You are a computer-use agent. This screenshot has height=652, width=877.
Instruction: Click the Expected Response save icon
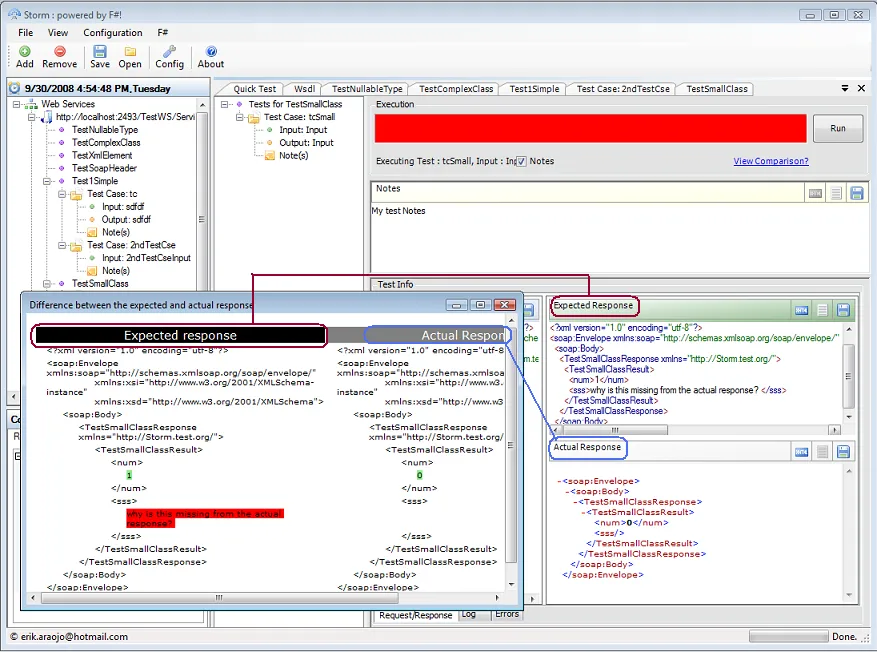coord(843,310)
